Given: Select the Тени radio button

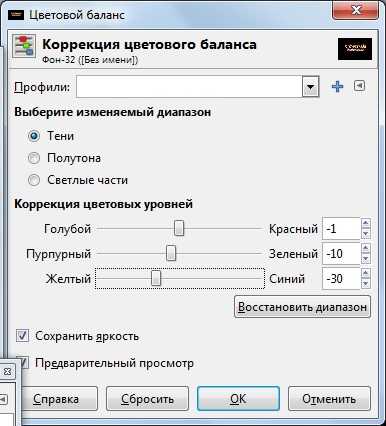Looking at the screenshot, I should pos(34,136).
